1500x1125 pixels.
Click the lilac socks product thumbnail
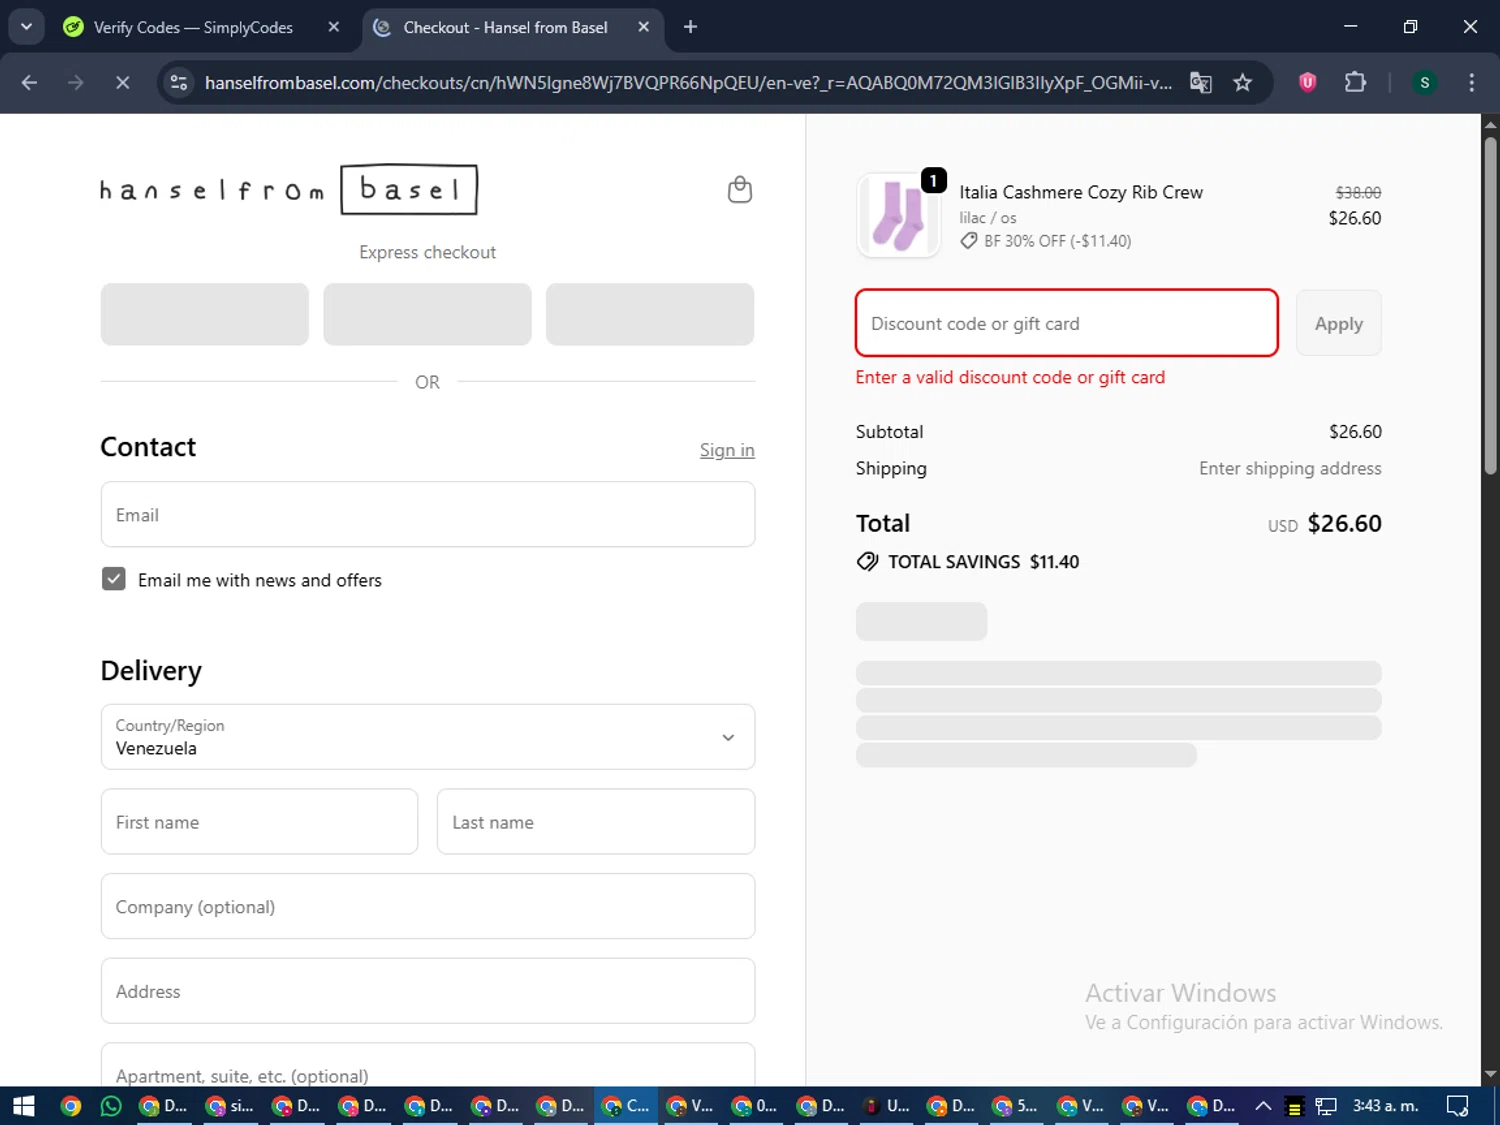coord(898,215)
